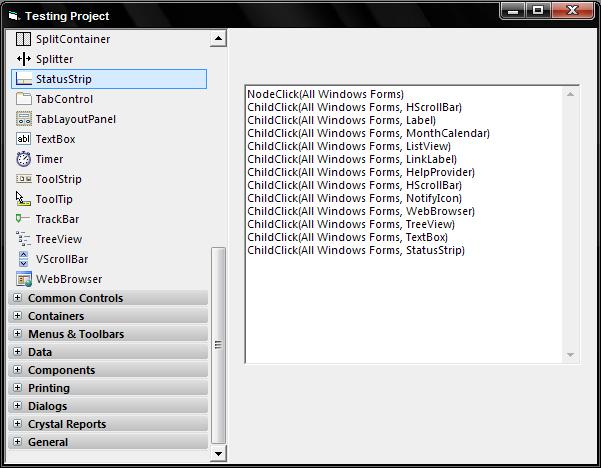Select the TrackBar item
601x468 pixels.
point(57,219)
